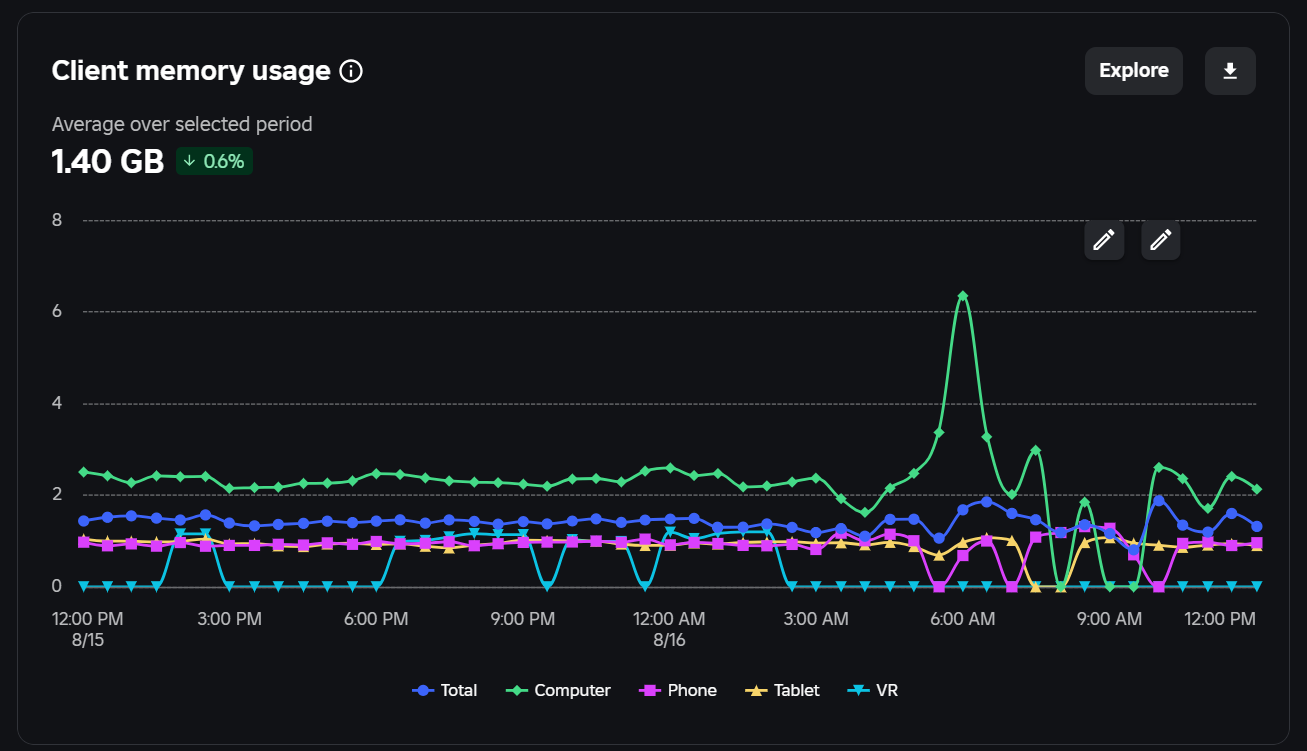Toggle the Phone series in legend
The width and height of the screenshot is (1307, 751).
pos(678,690)
